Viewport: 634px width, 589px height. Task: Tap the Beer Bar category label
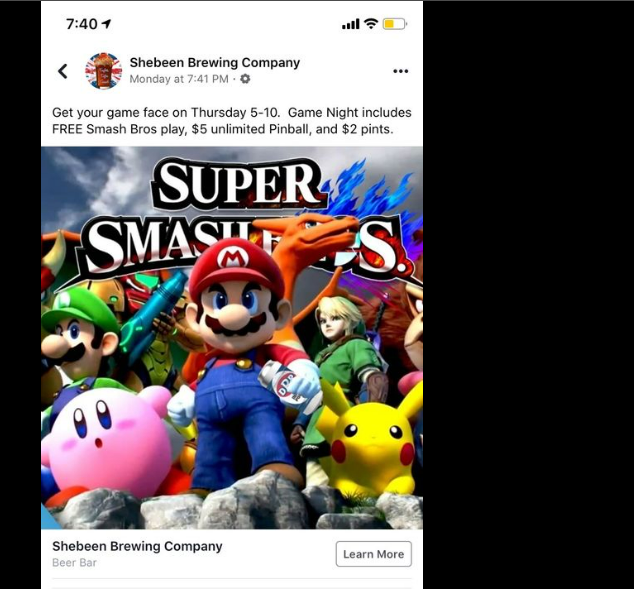click(x=74, y=563)
